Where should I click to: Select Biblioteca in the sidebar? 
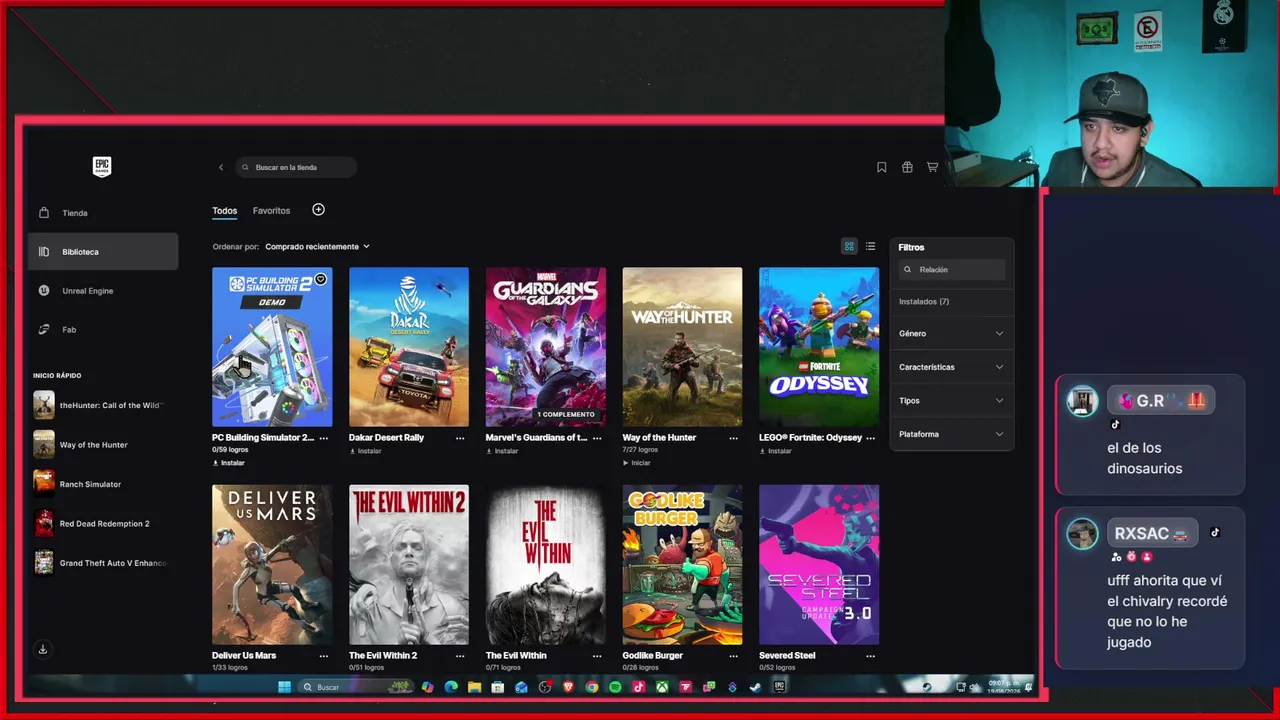(103, 252)
